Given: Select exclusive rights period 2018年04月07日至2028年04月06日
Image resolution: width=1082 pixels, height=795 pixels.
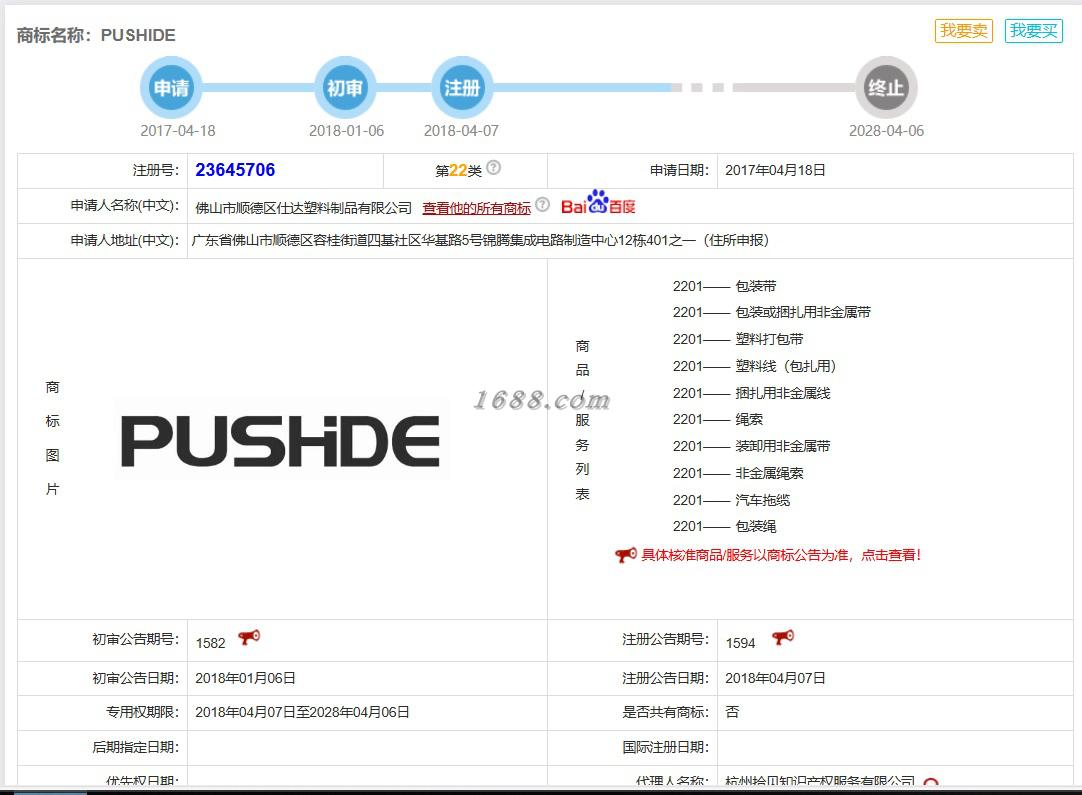Looking at the screenshot, I should (x=302, y=712).
